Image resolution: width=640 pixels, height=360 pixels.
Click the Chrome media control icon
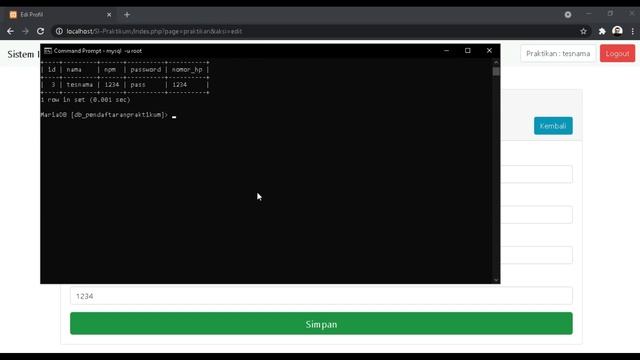pos(568,14)
